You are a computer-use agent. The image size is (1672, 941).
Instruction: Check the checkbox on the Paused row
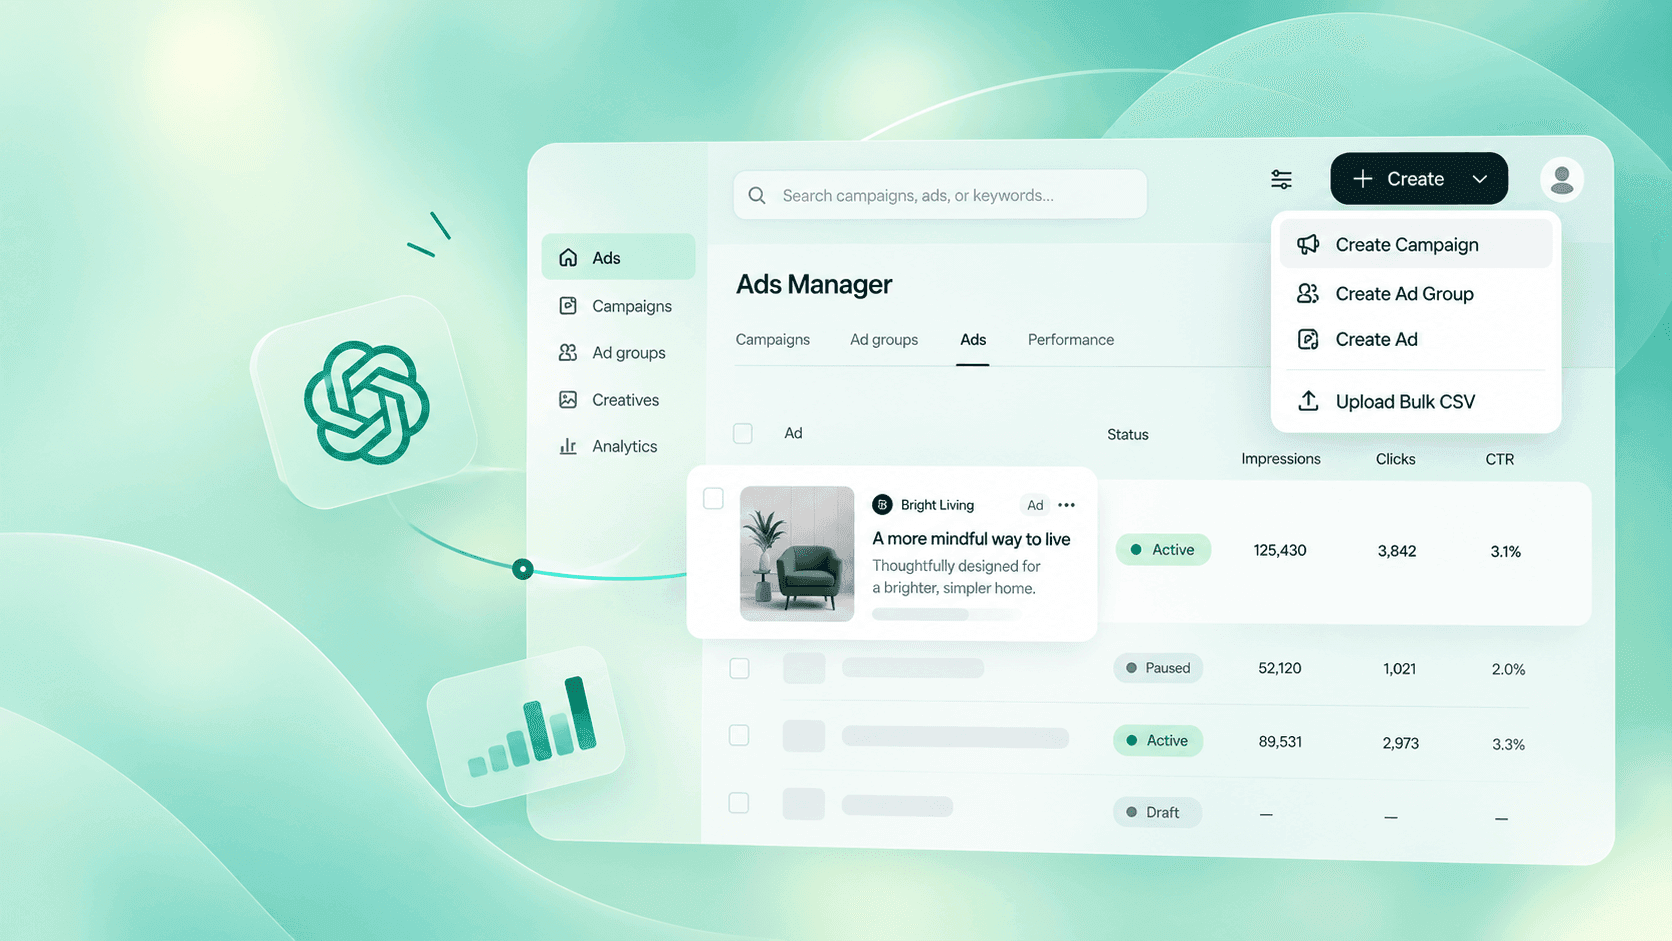point(739,668)
